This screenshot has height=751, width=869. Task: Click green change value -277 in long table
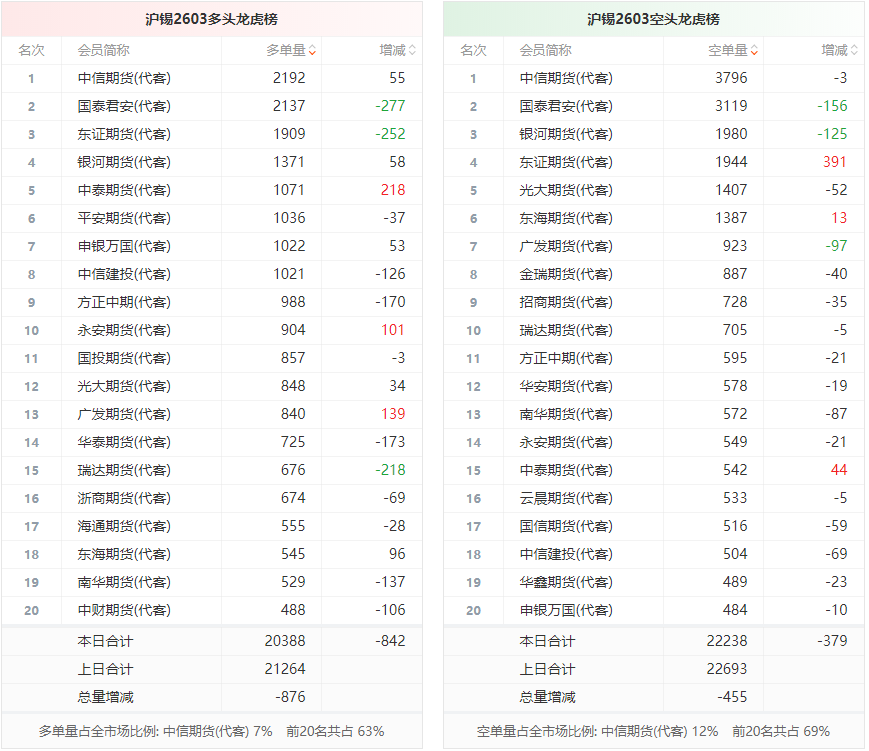390,106
